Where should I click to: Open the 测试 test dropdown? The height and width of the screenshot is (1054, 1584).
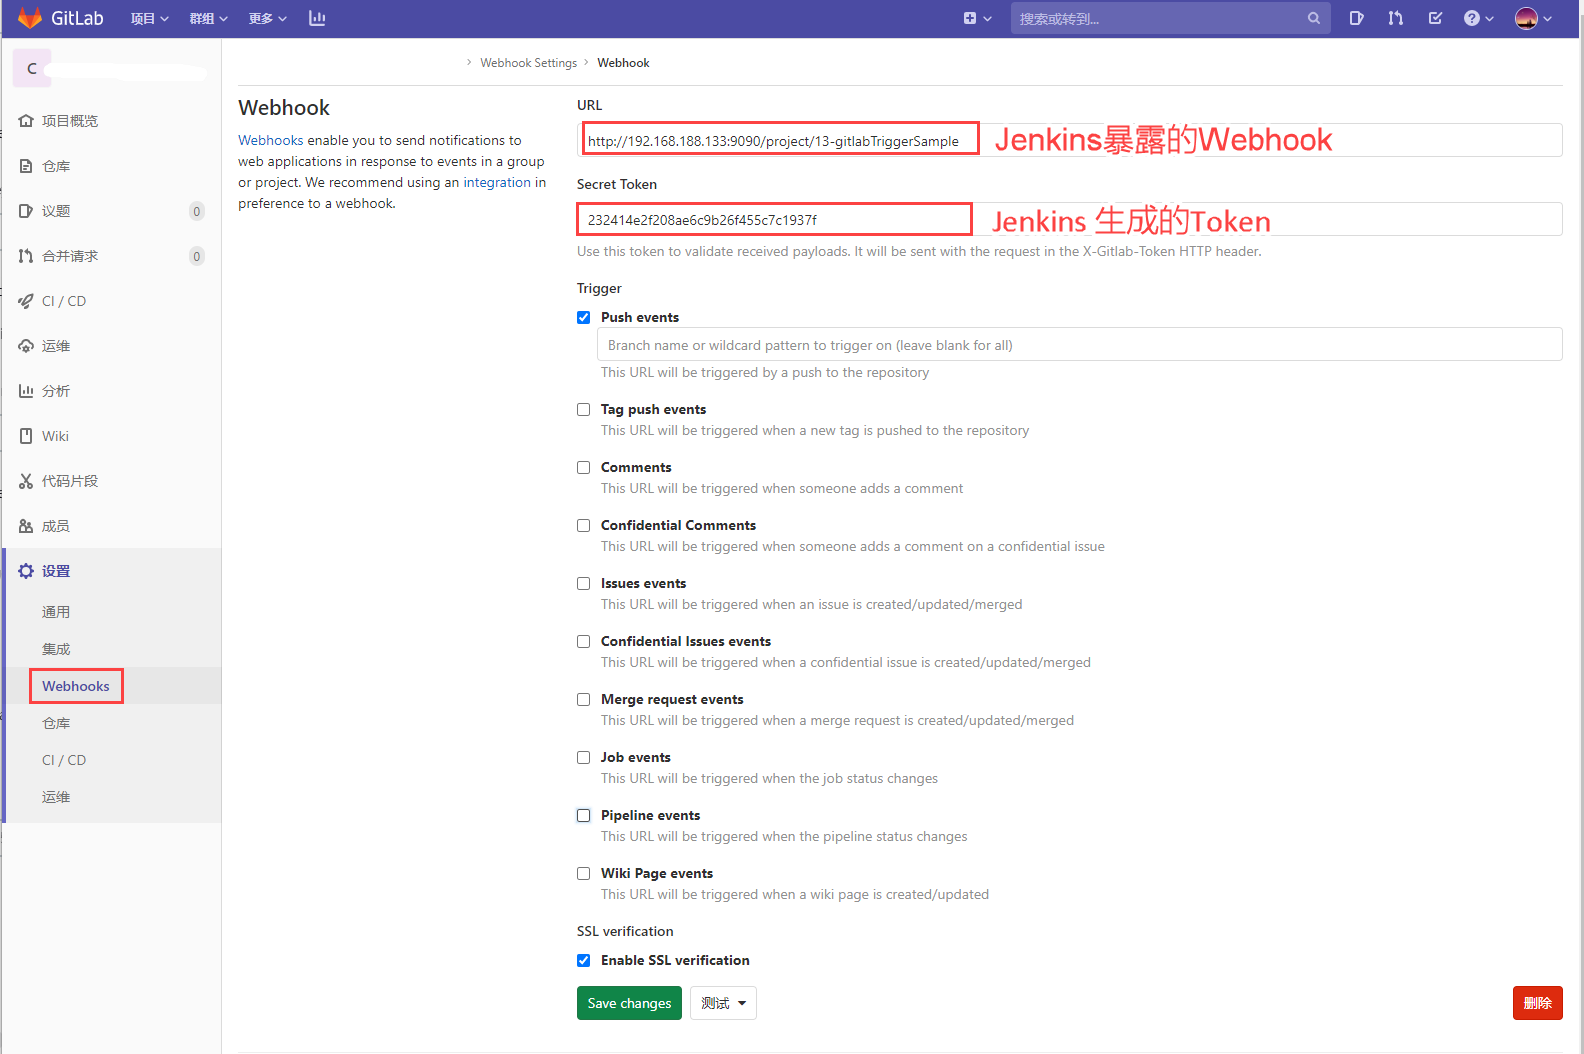tap(723, 1003)
